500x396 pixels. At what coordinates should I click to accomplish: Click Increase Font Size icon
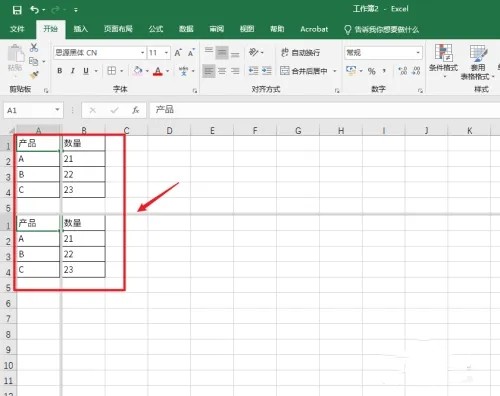[178, 53]
